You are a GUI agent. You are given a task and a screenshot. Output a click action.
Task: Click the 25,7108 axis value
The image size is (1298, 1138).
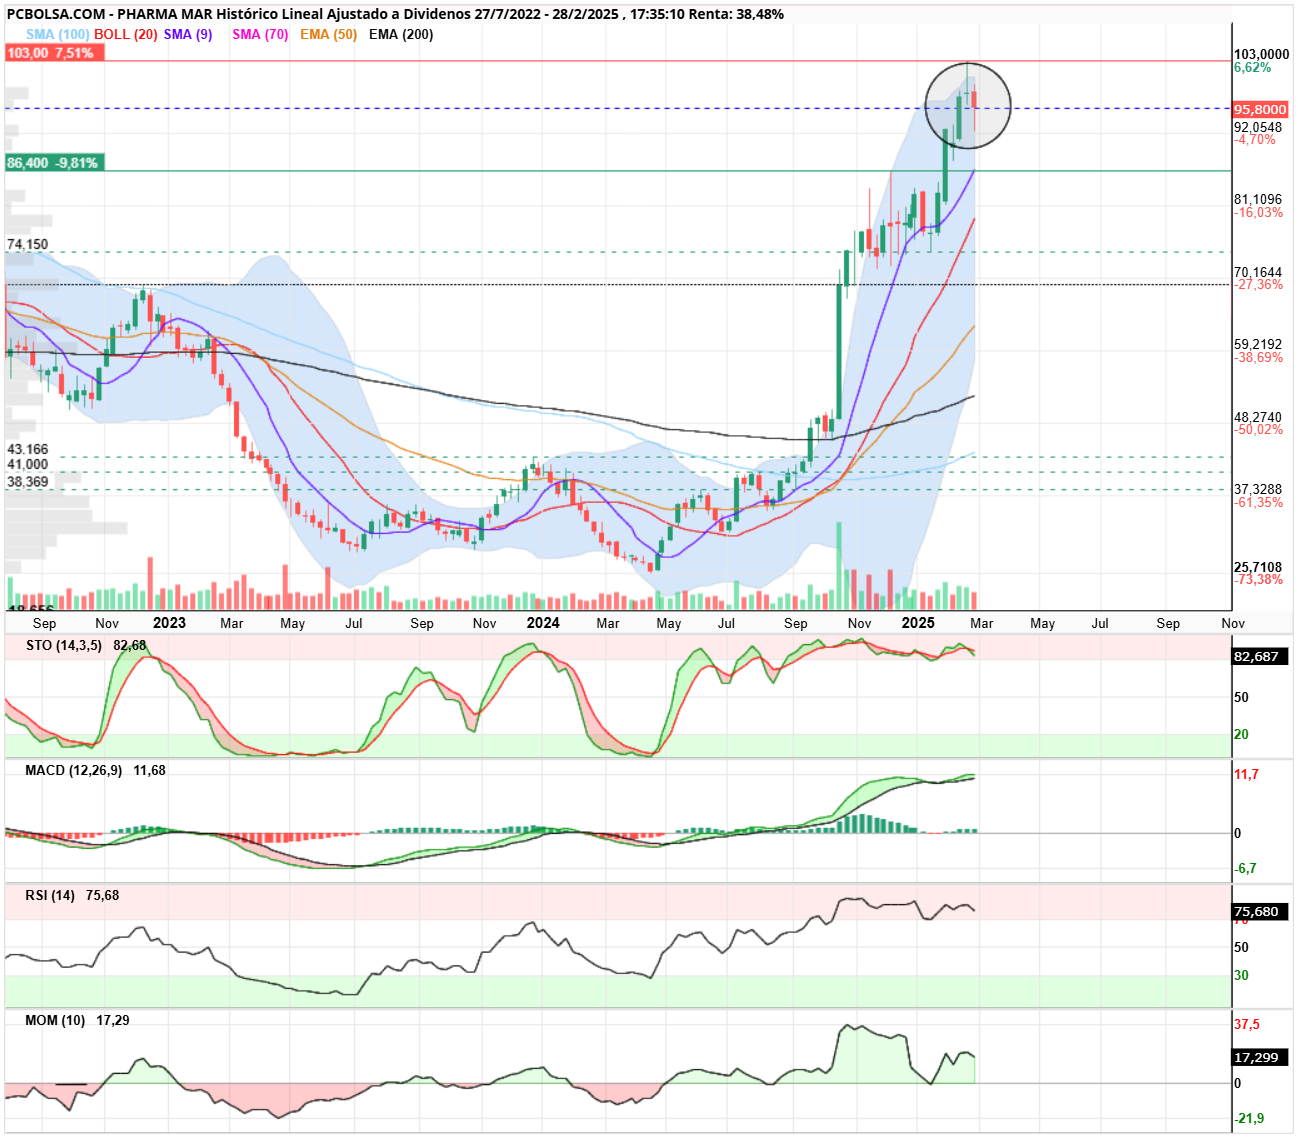tap(1258, 568)
